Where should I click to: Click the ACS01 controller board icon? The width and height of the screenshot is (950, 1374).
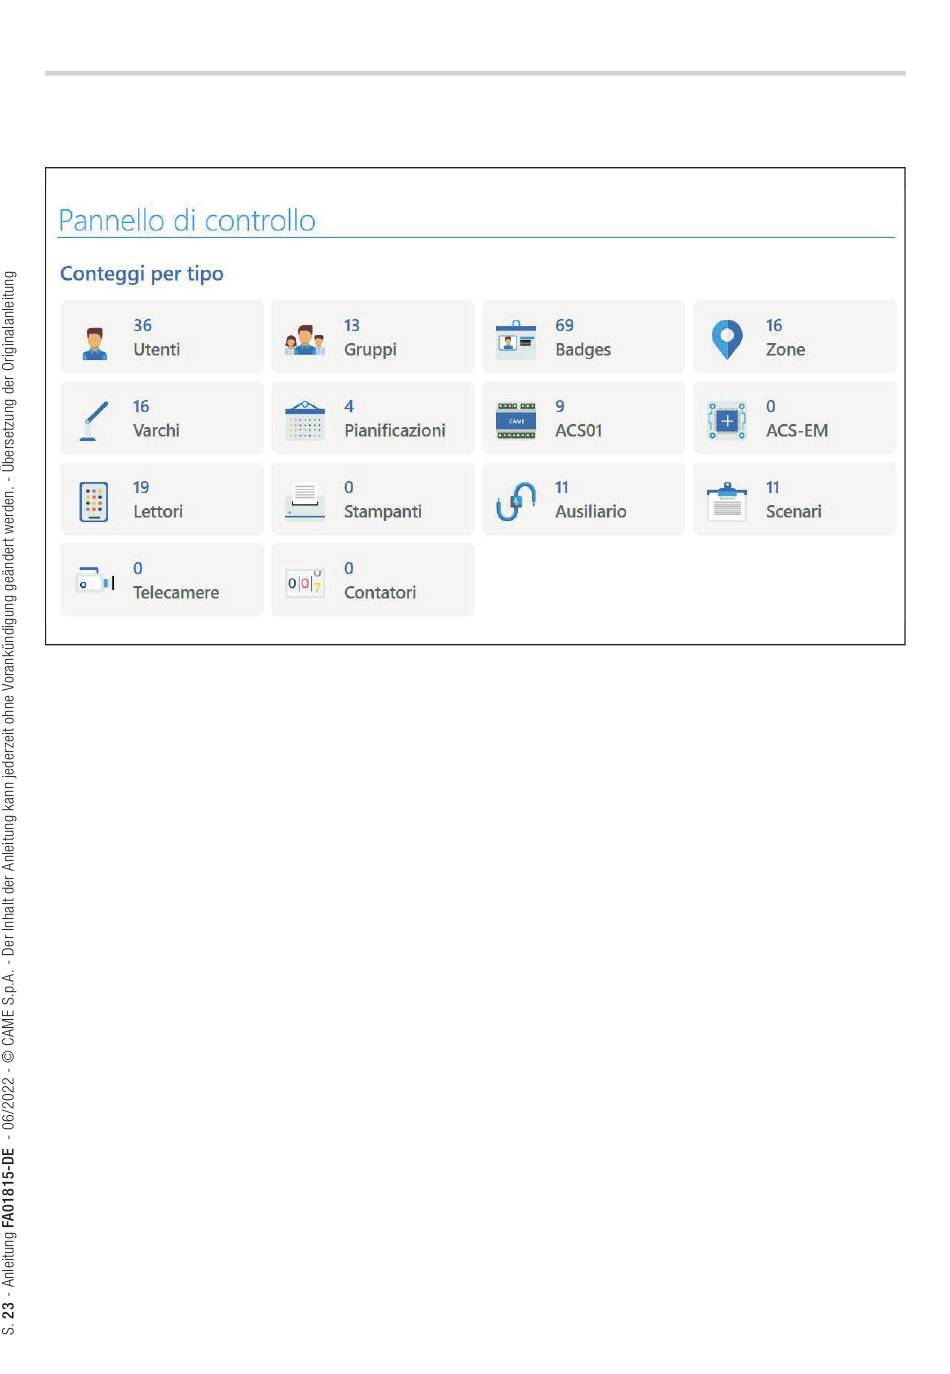click(516, 421)
